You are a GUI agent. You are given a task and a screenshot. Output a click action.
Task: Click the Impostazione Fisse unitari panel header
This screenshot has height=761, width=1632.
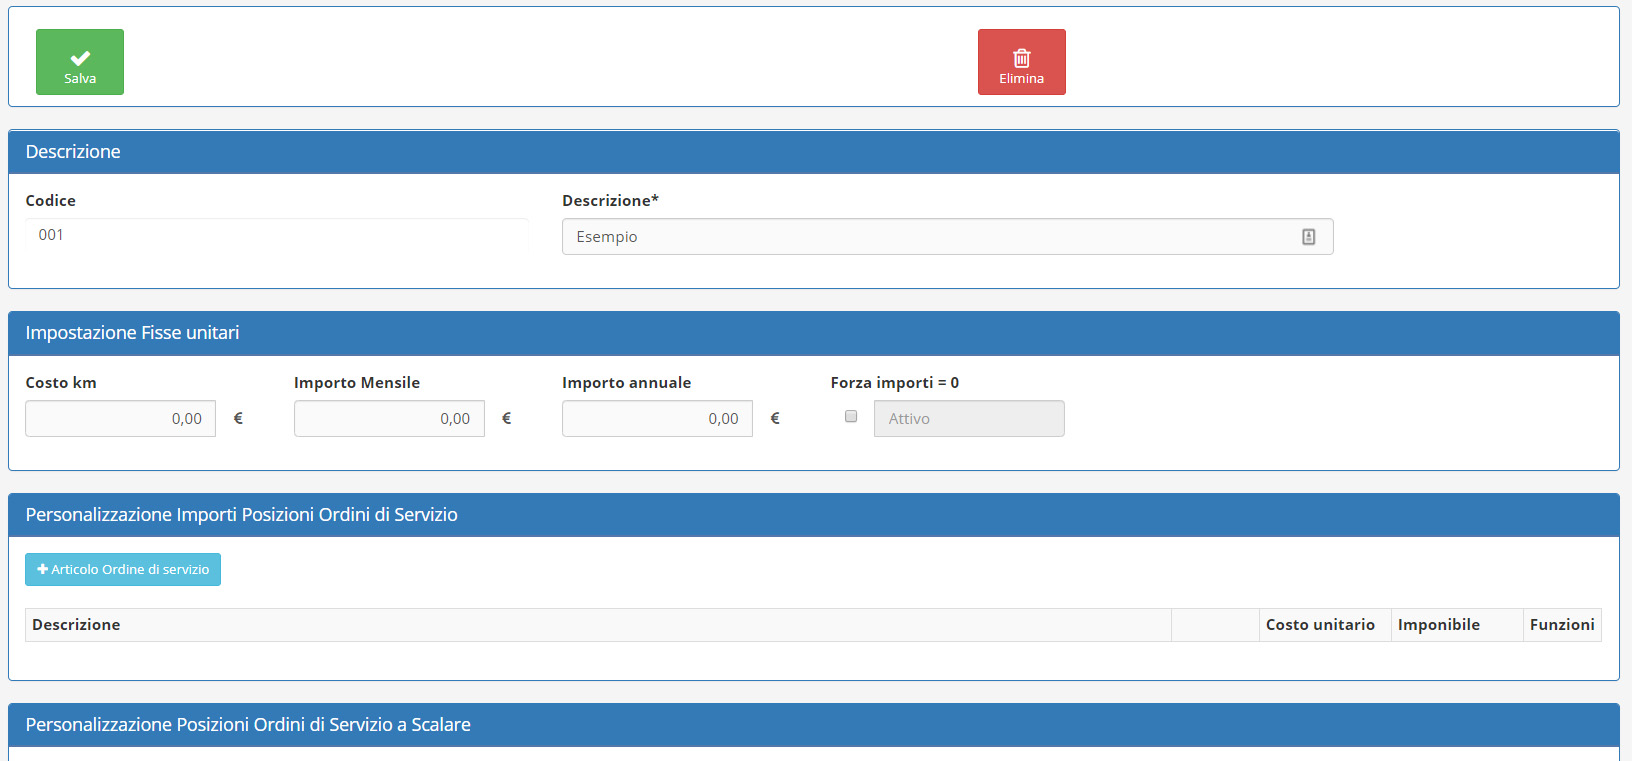[x=132, y=333]
